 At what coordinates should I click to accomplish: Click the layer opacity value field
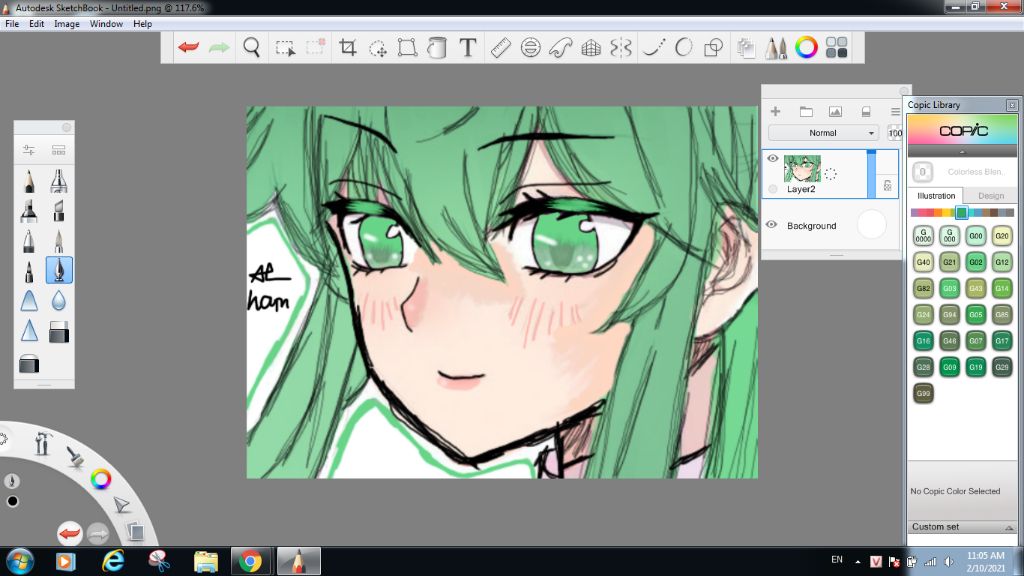(895, 133)
